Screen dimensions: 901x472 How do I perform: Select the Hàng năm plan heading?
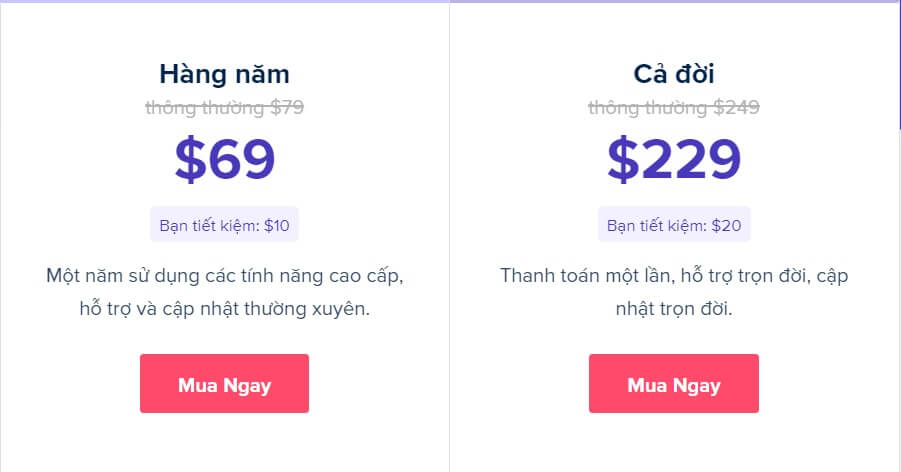coord(224,74)
